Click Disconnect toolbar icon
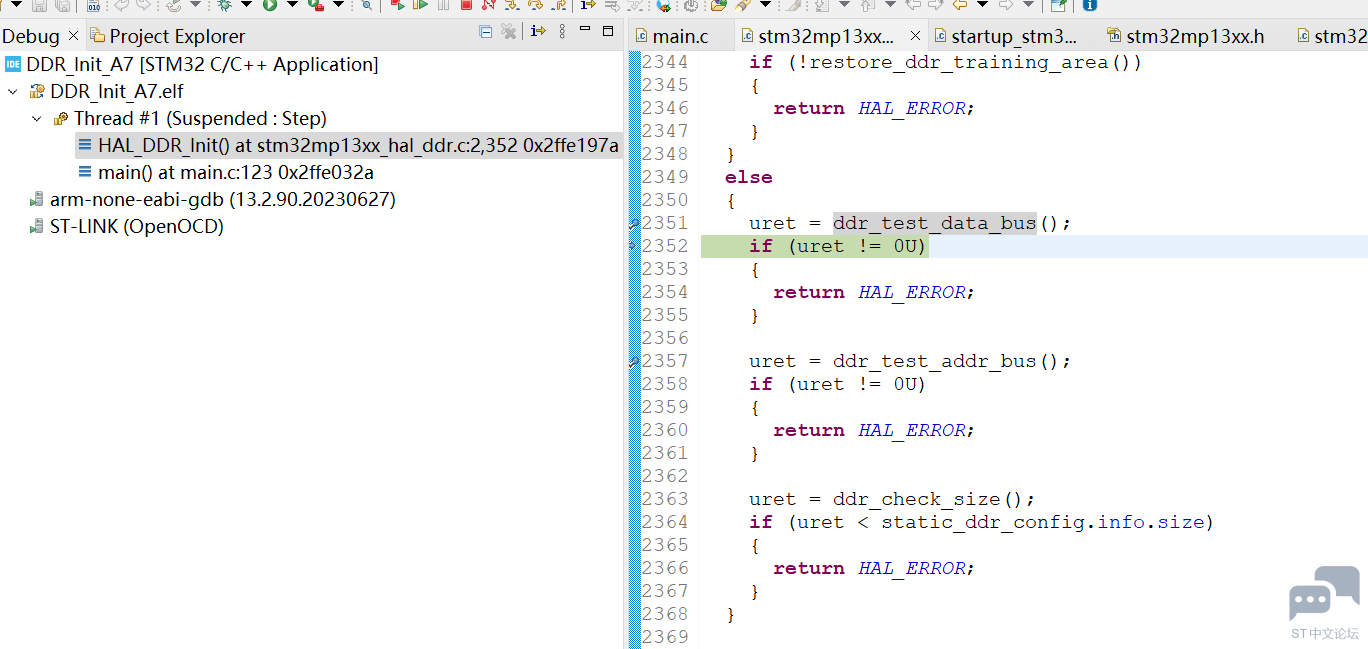This screenshot has height=649, width=1368. [488, 5]
